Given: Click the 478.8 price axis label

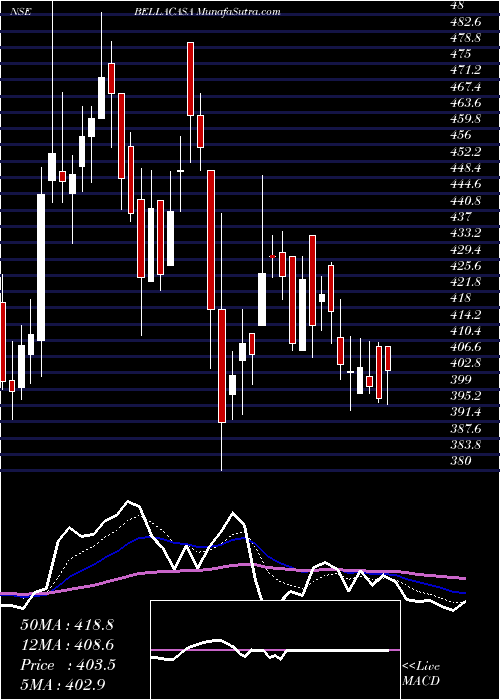Looking at the screenshot, I should point(467,38).
